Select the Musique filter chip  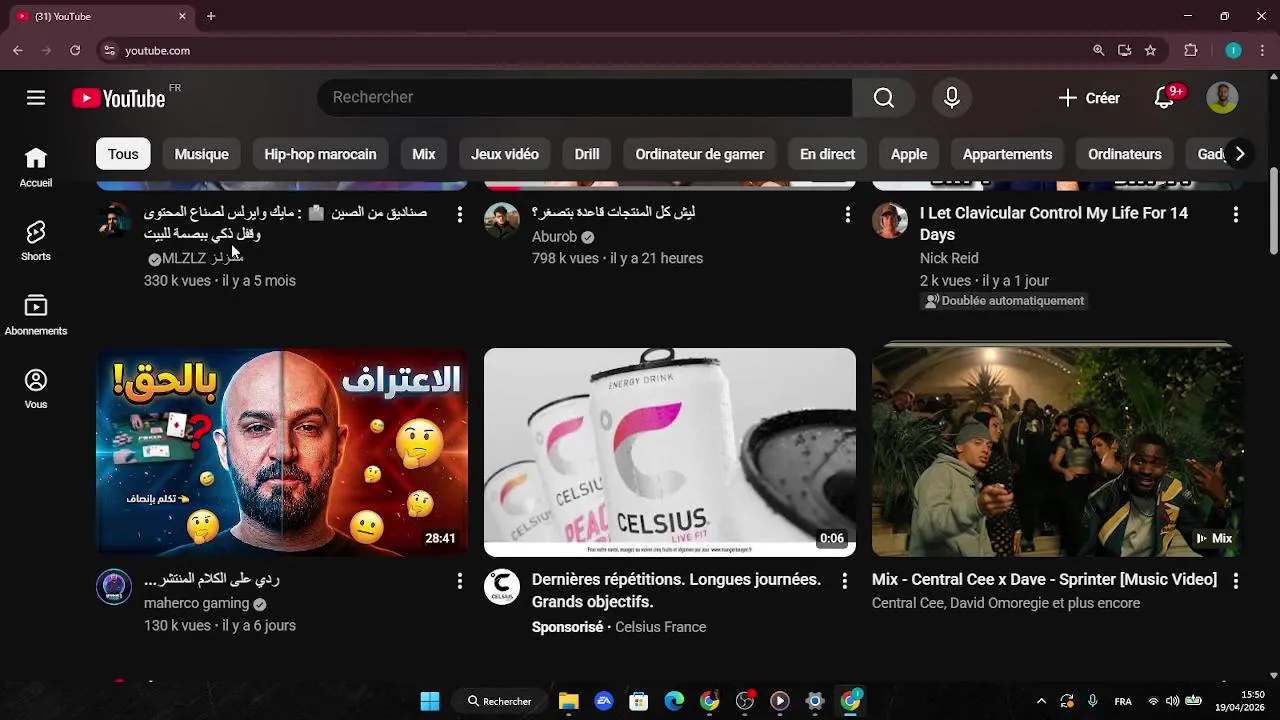(x=201, y=154)
